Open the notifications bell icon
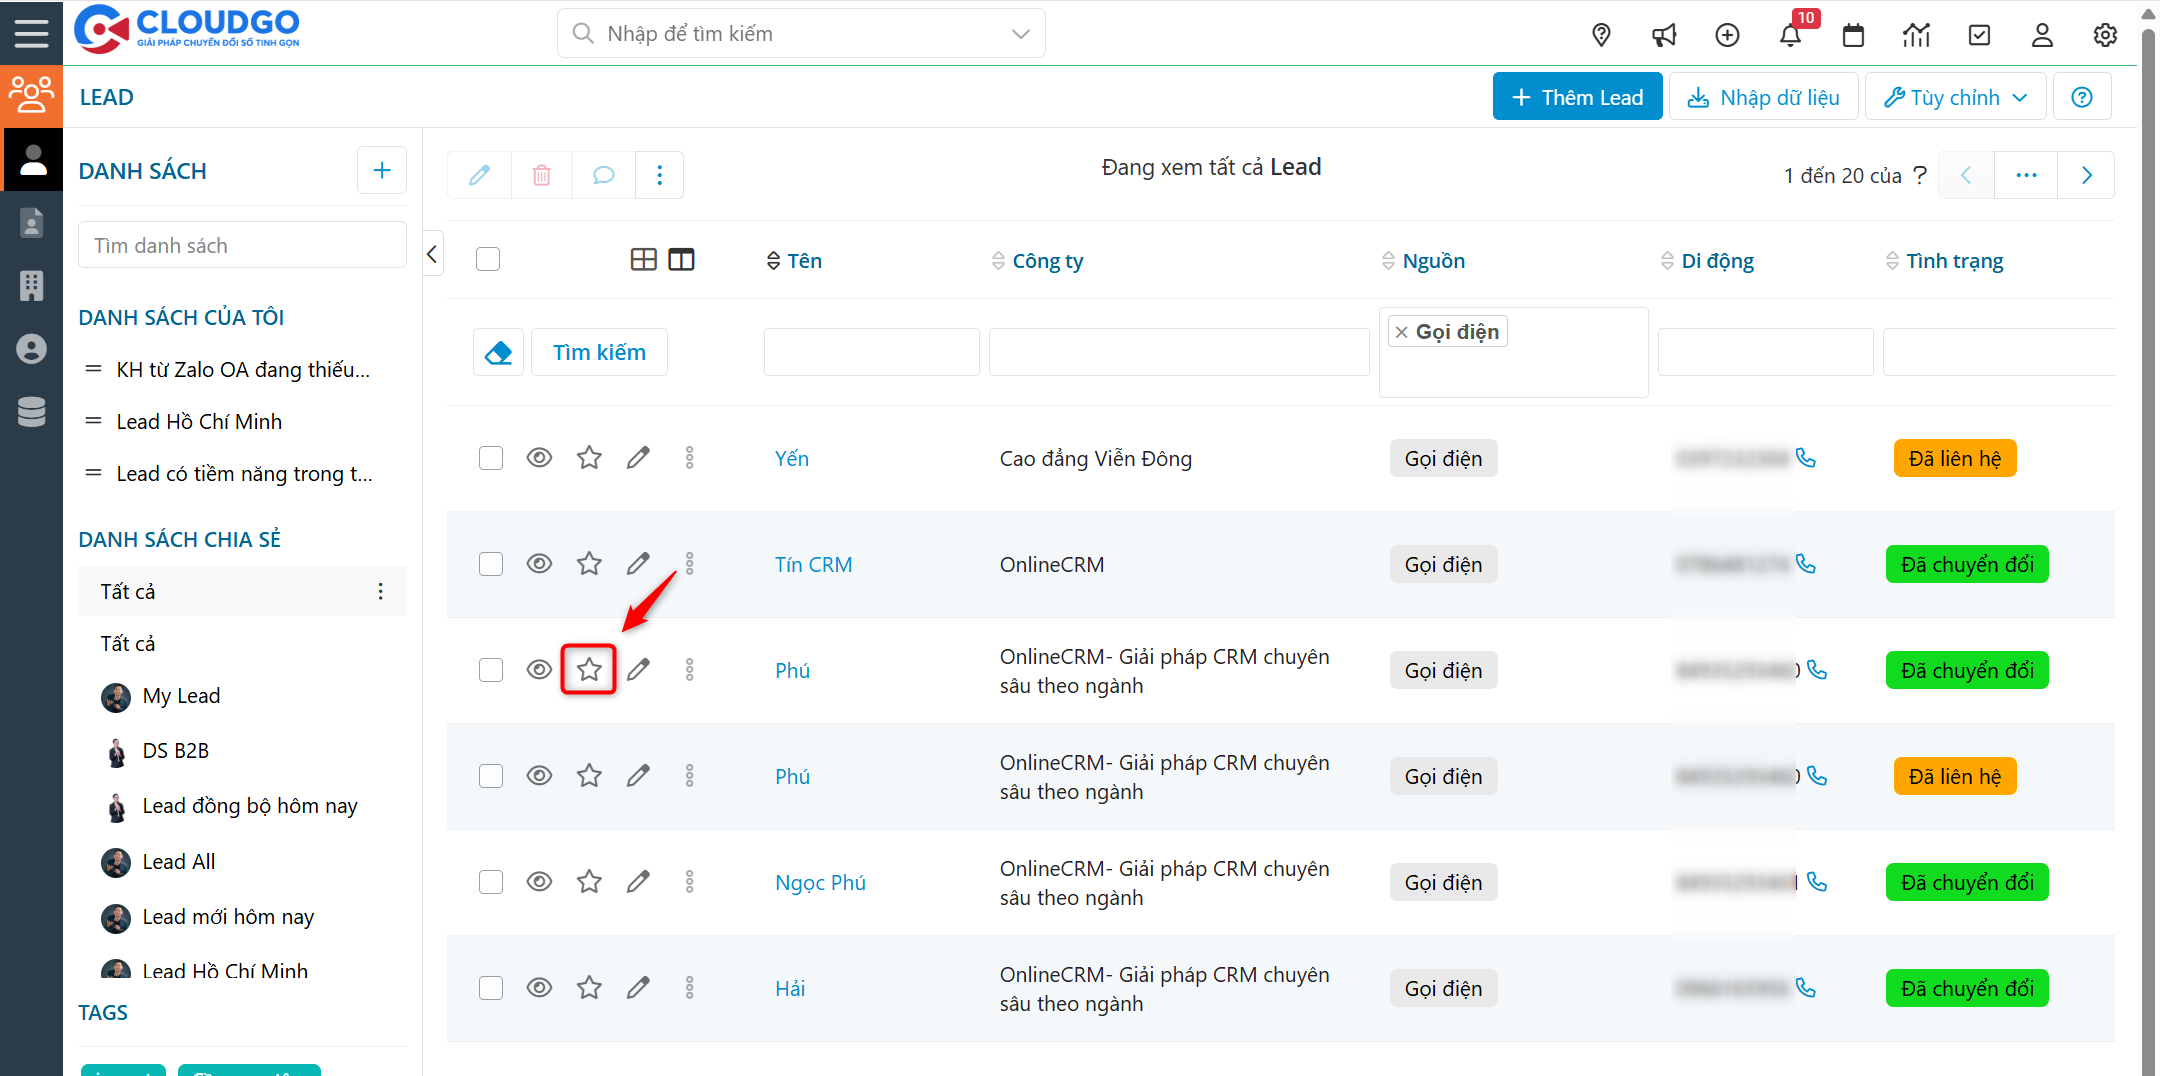 click(1790, 35)
